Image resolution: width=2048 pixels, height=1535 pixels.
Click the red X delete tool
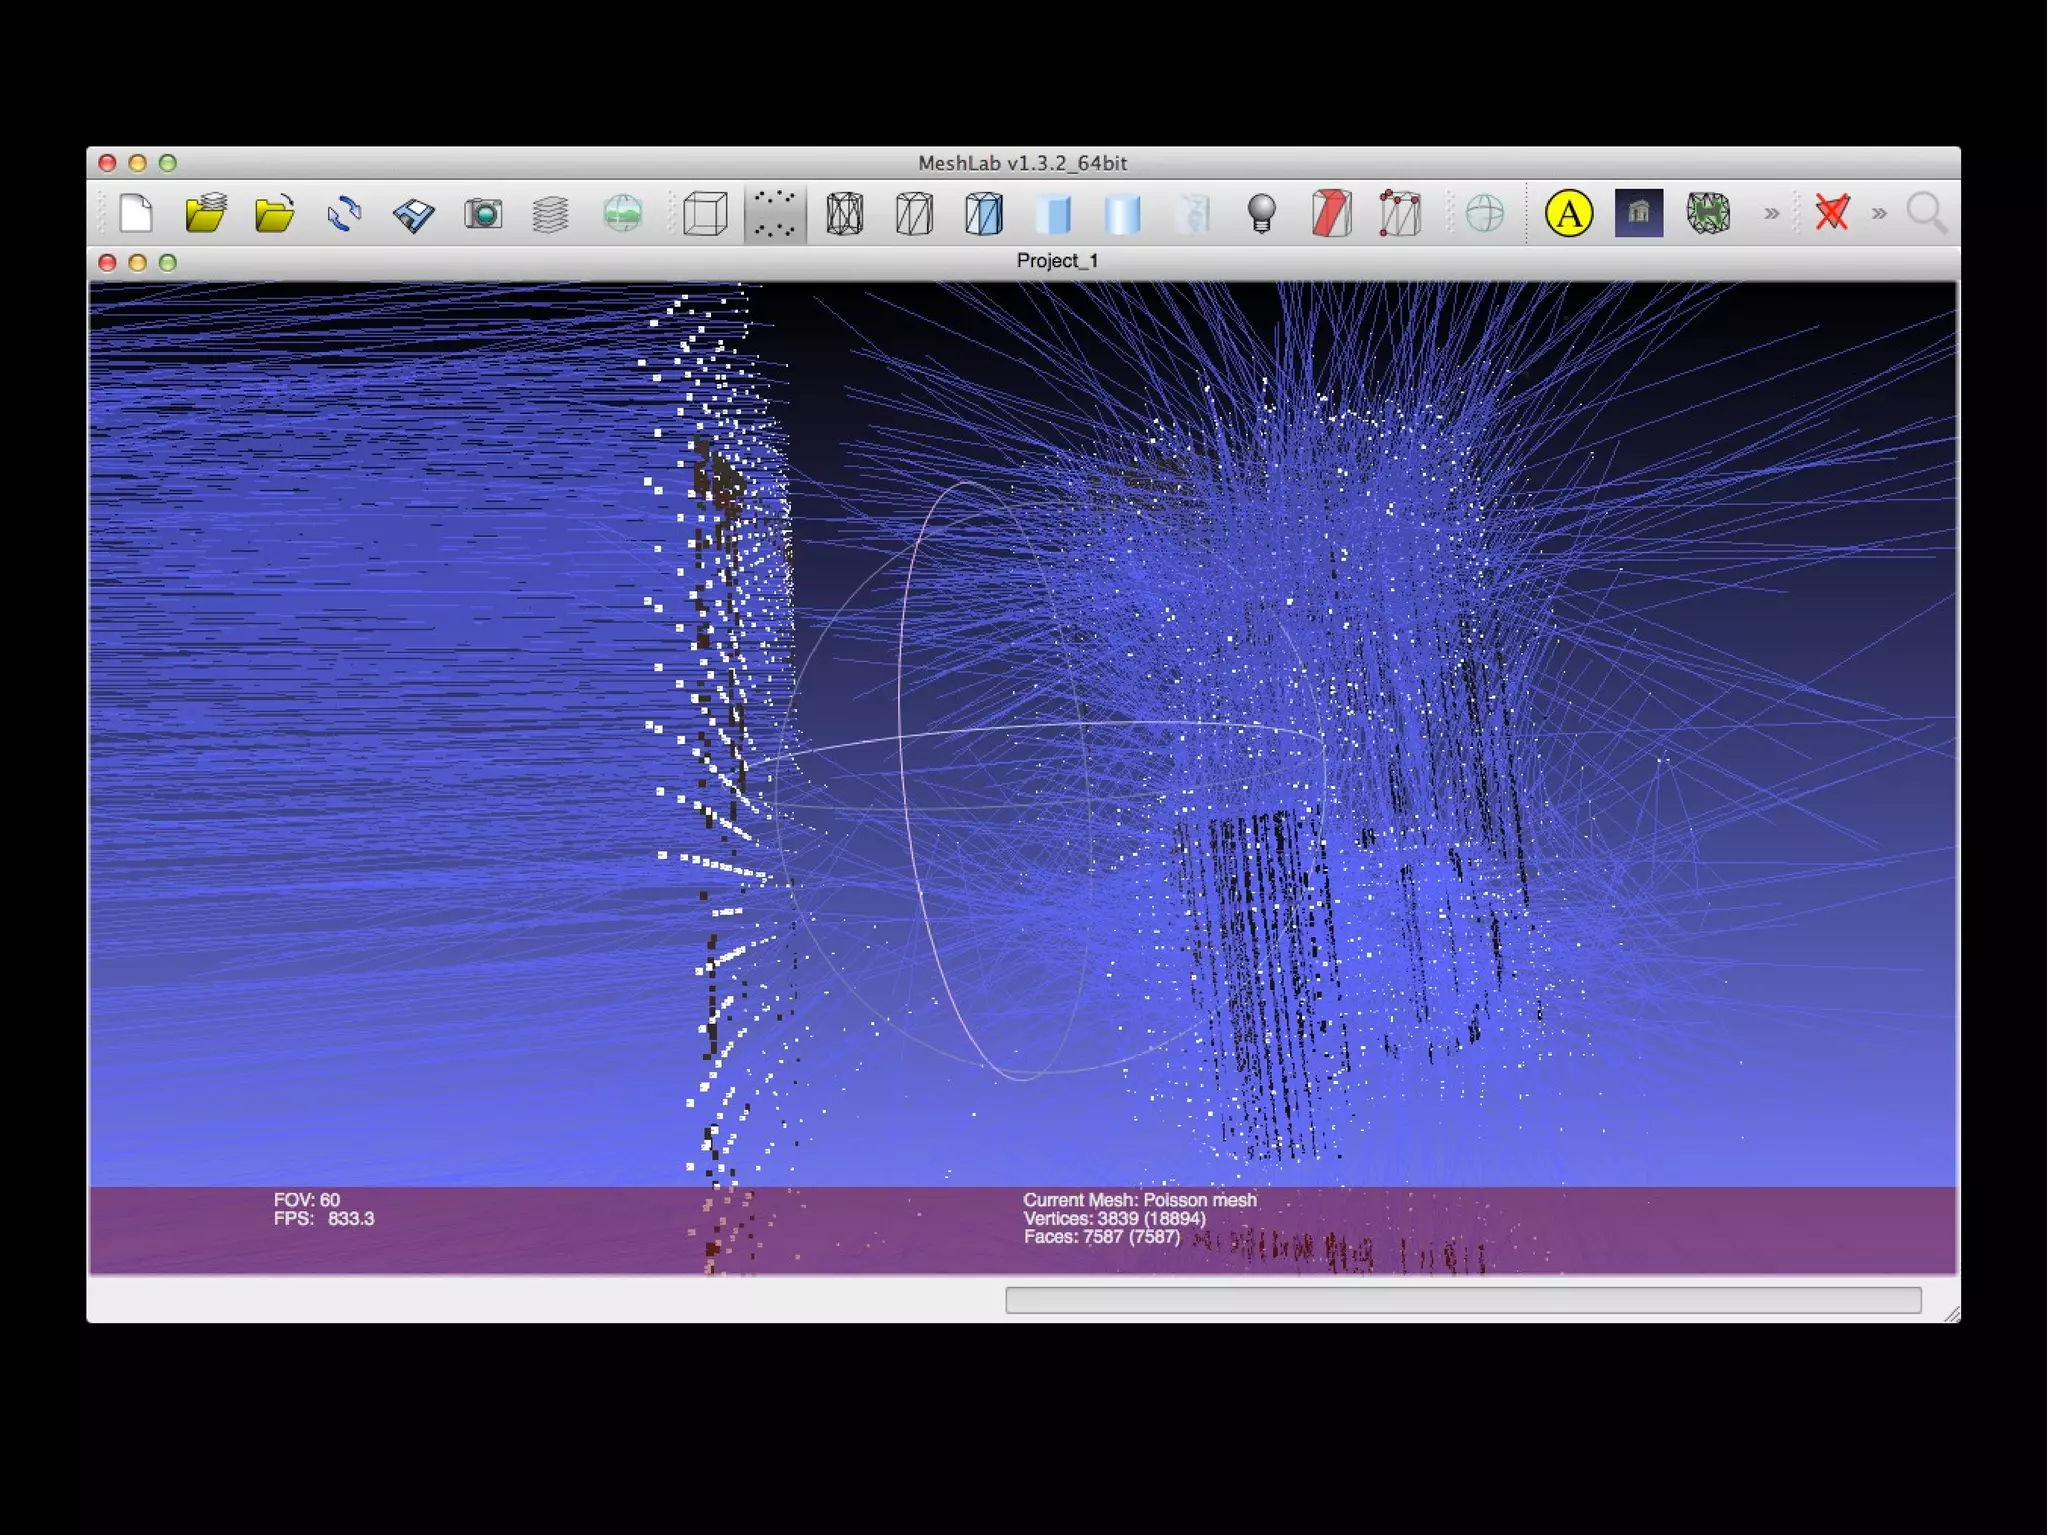1832,213
